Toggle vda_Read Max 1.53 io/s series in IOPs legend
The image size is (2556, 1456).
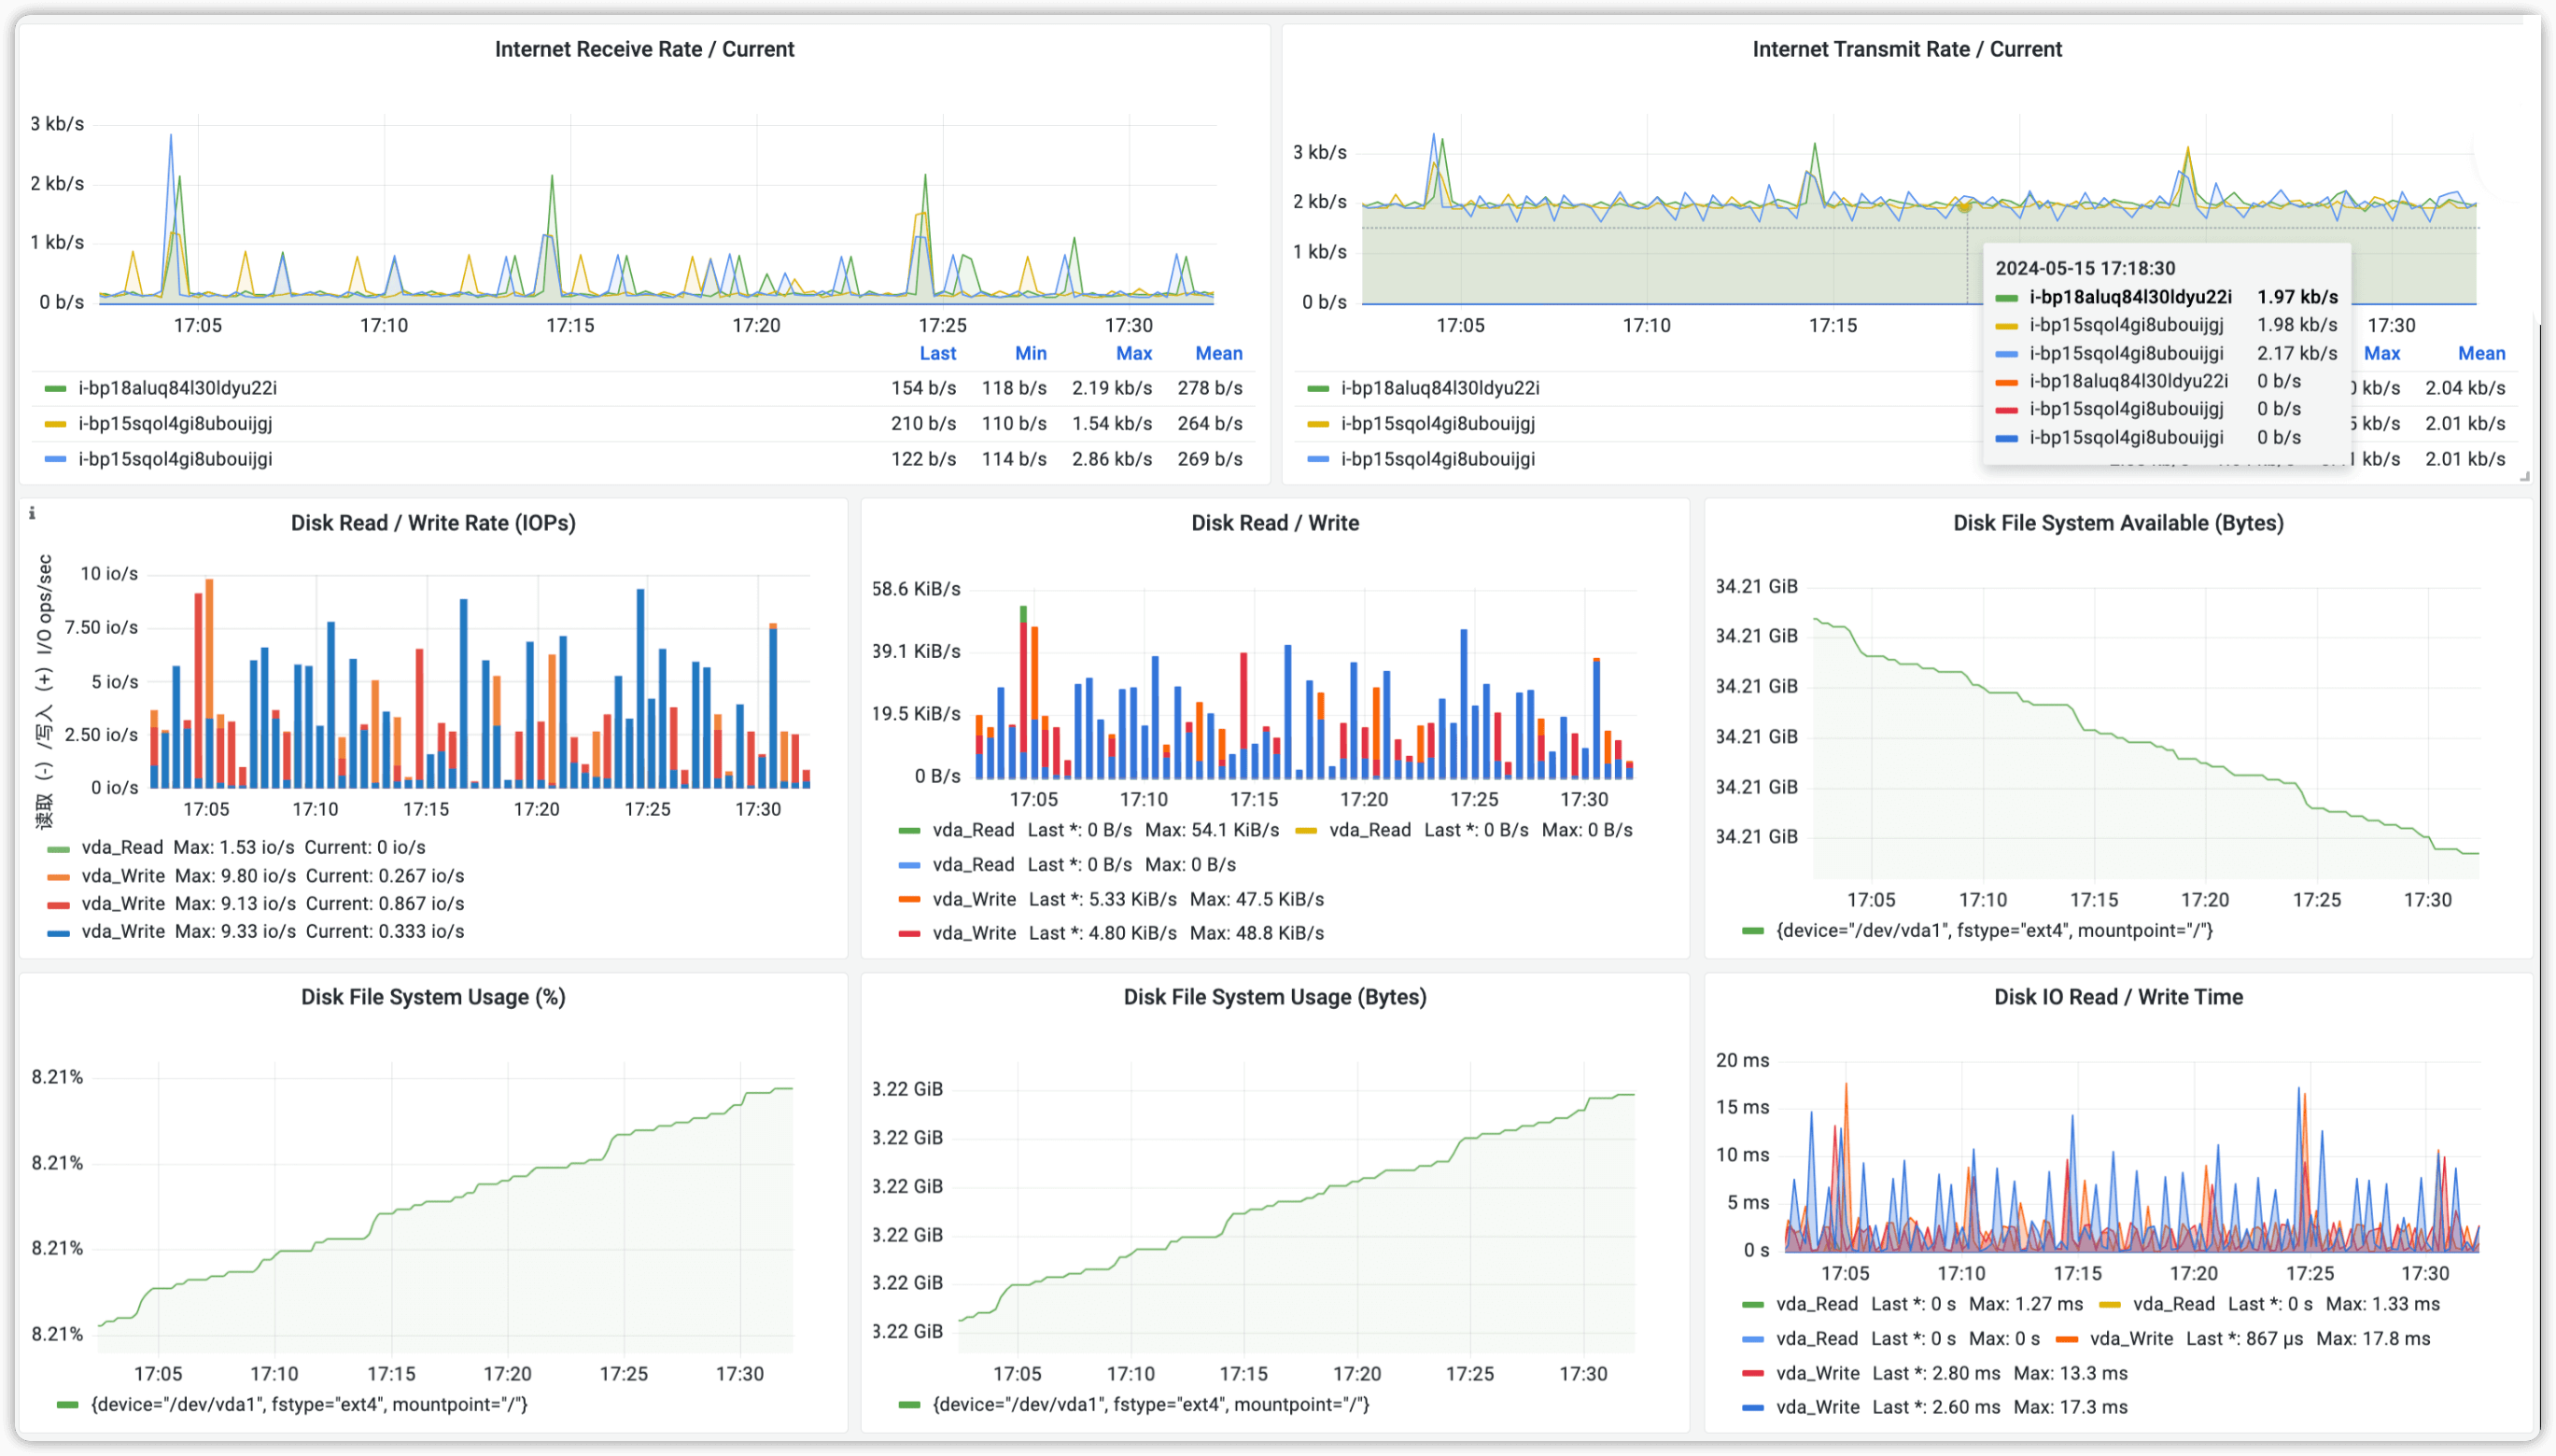tap(122, 847)
